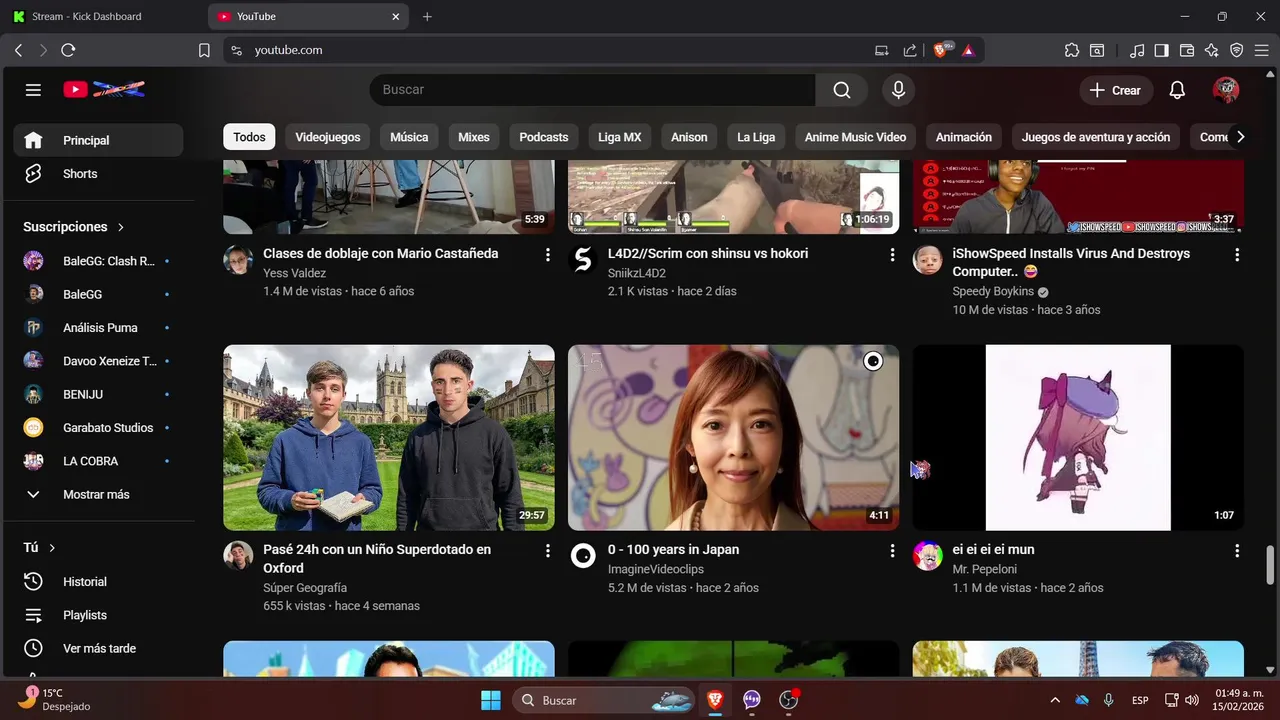Select Juegos de aventura y acción chip
1280x720 pixels.
[x=1096, y=137]
